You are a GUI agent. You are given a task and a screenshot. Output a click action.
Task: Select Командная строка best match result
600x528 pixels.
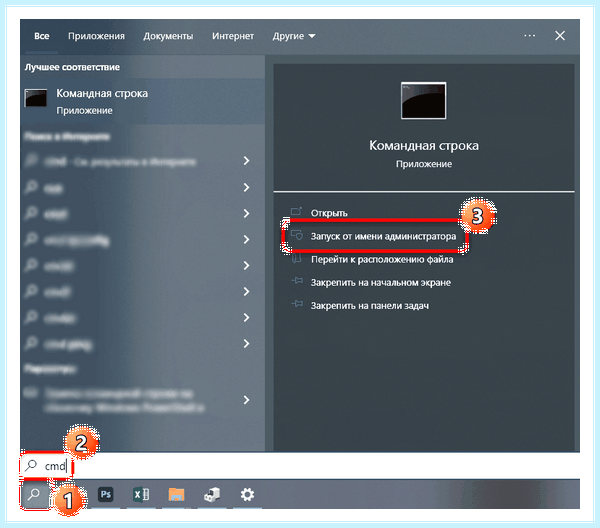pyautogui.click(x=142, y=101)
